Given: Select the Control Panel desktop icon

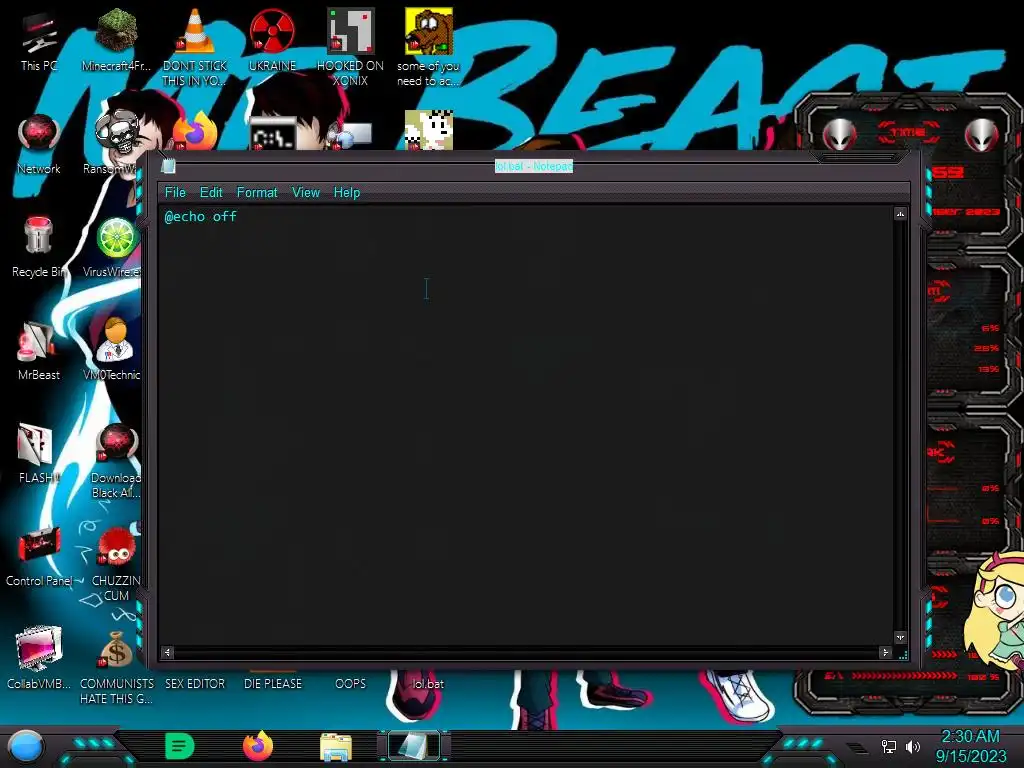Looking at the screenshot, I should click(x=39, y=558).
